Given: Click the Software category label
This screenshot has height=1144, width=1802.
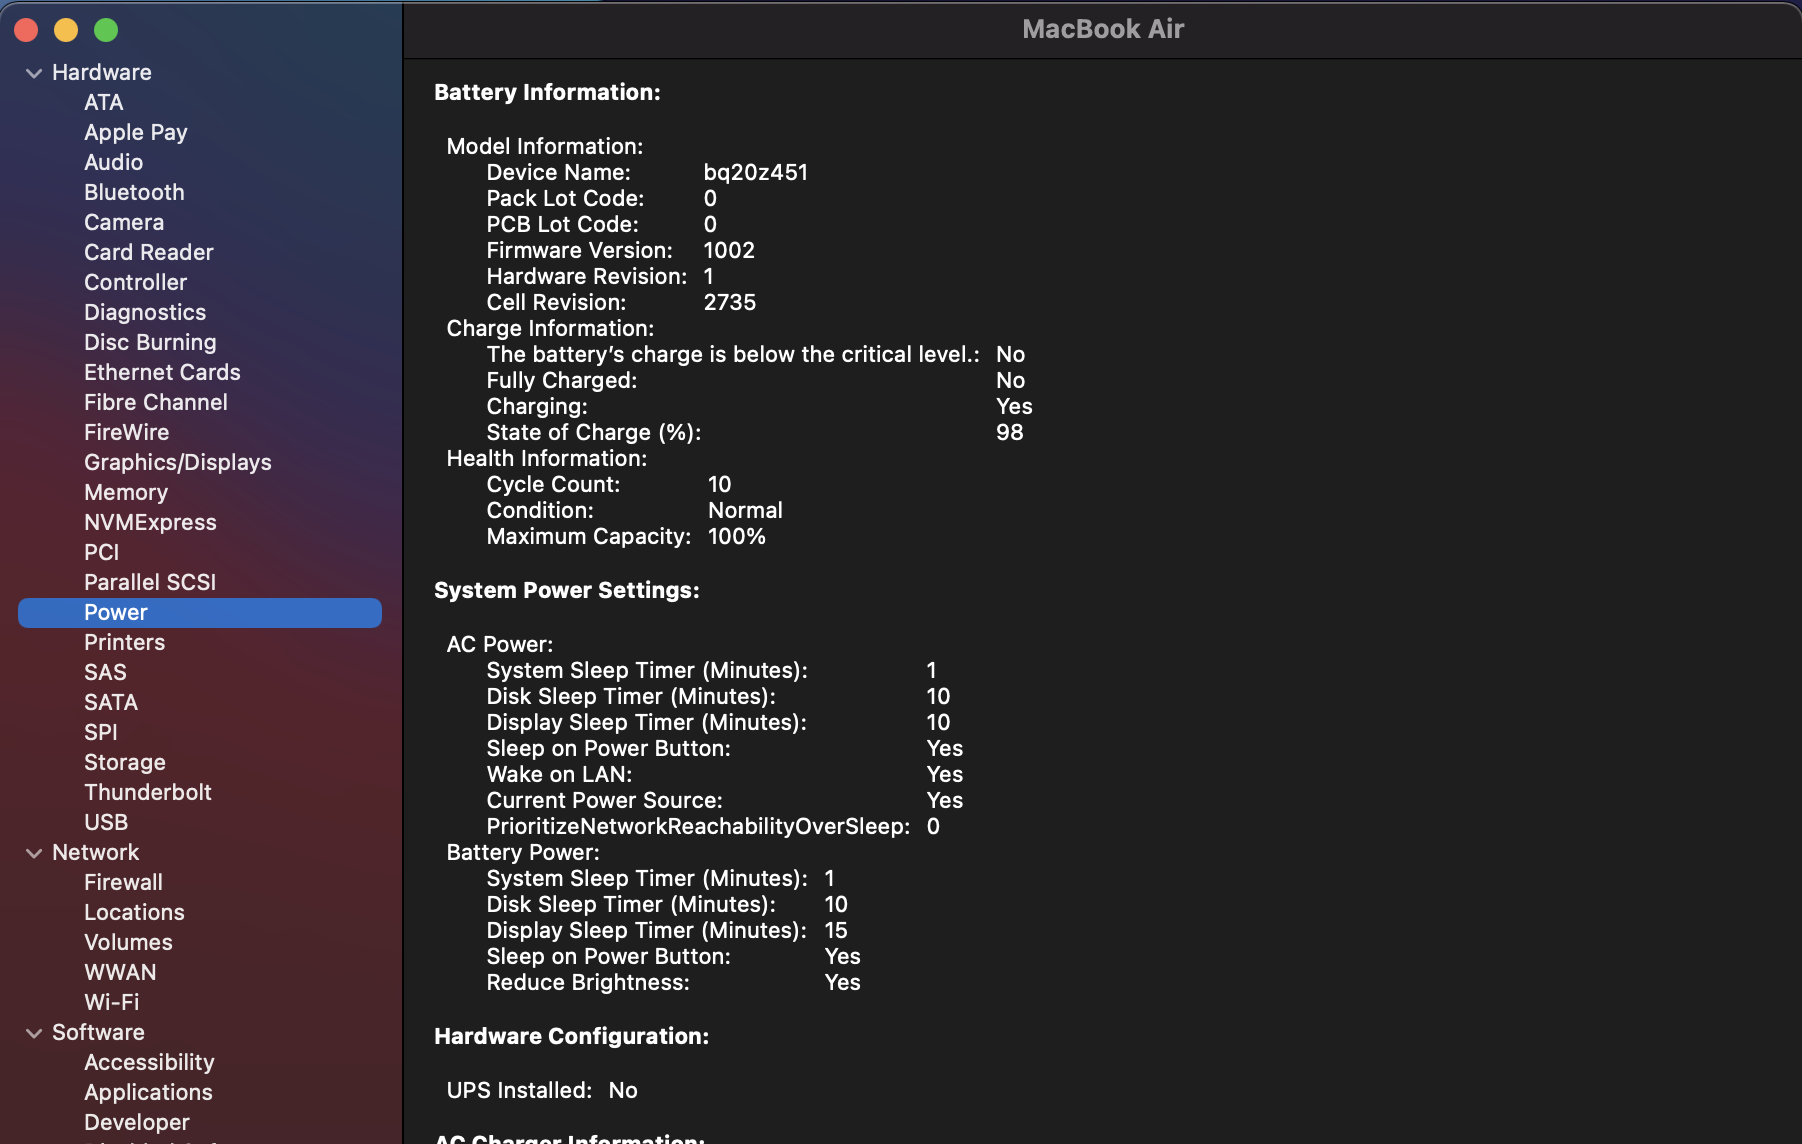Looking at the screenshot, I should (99, 1033).
